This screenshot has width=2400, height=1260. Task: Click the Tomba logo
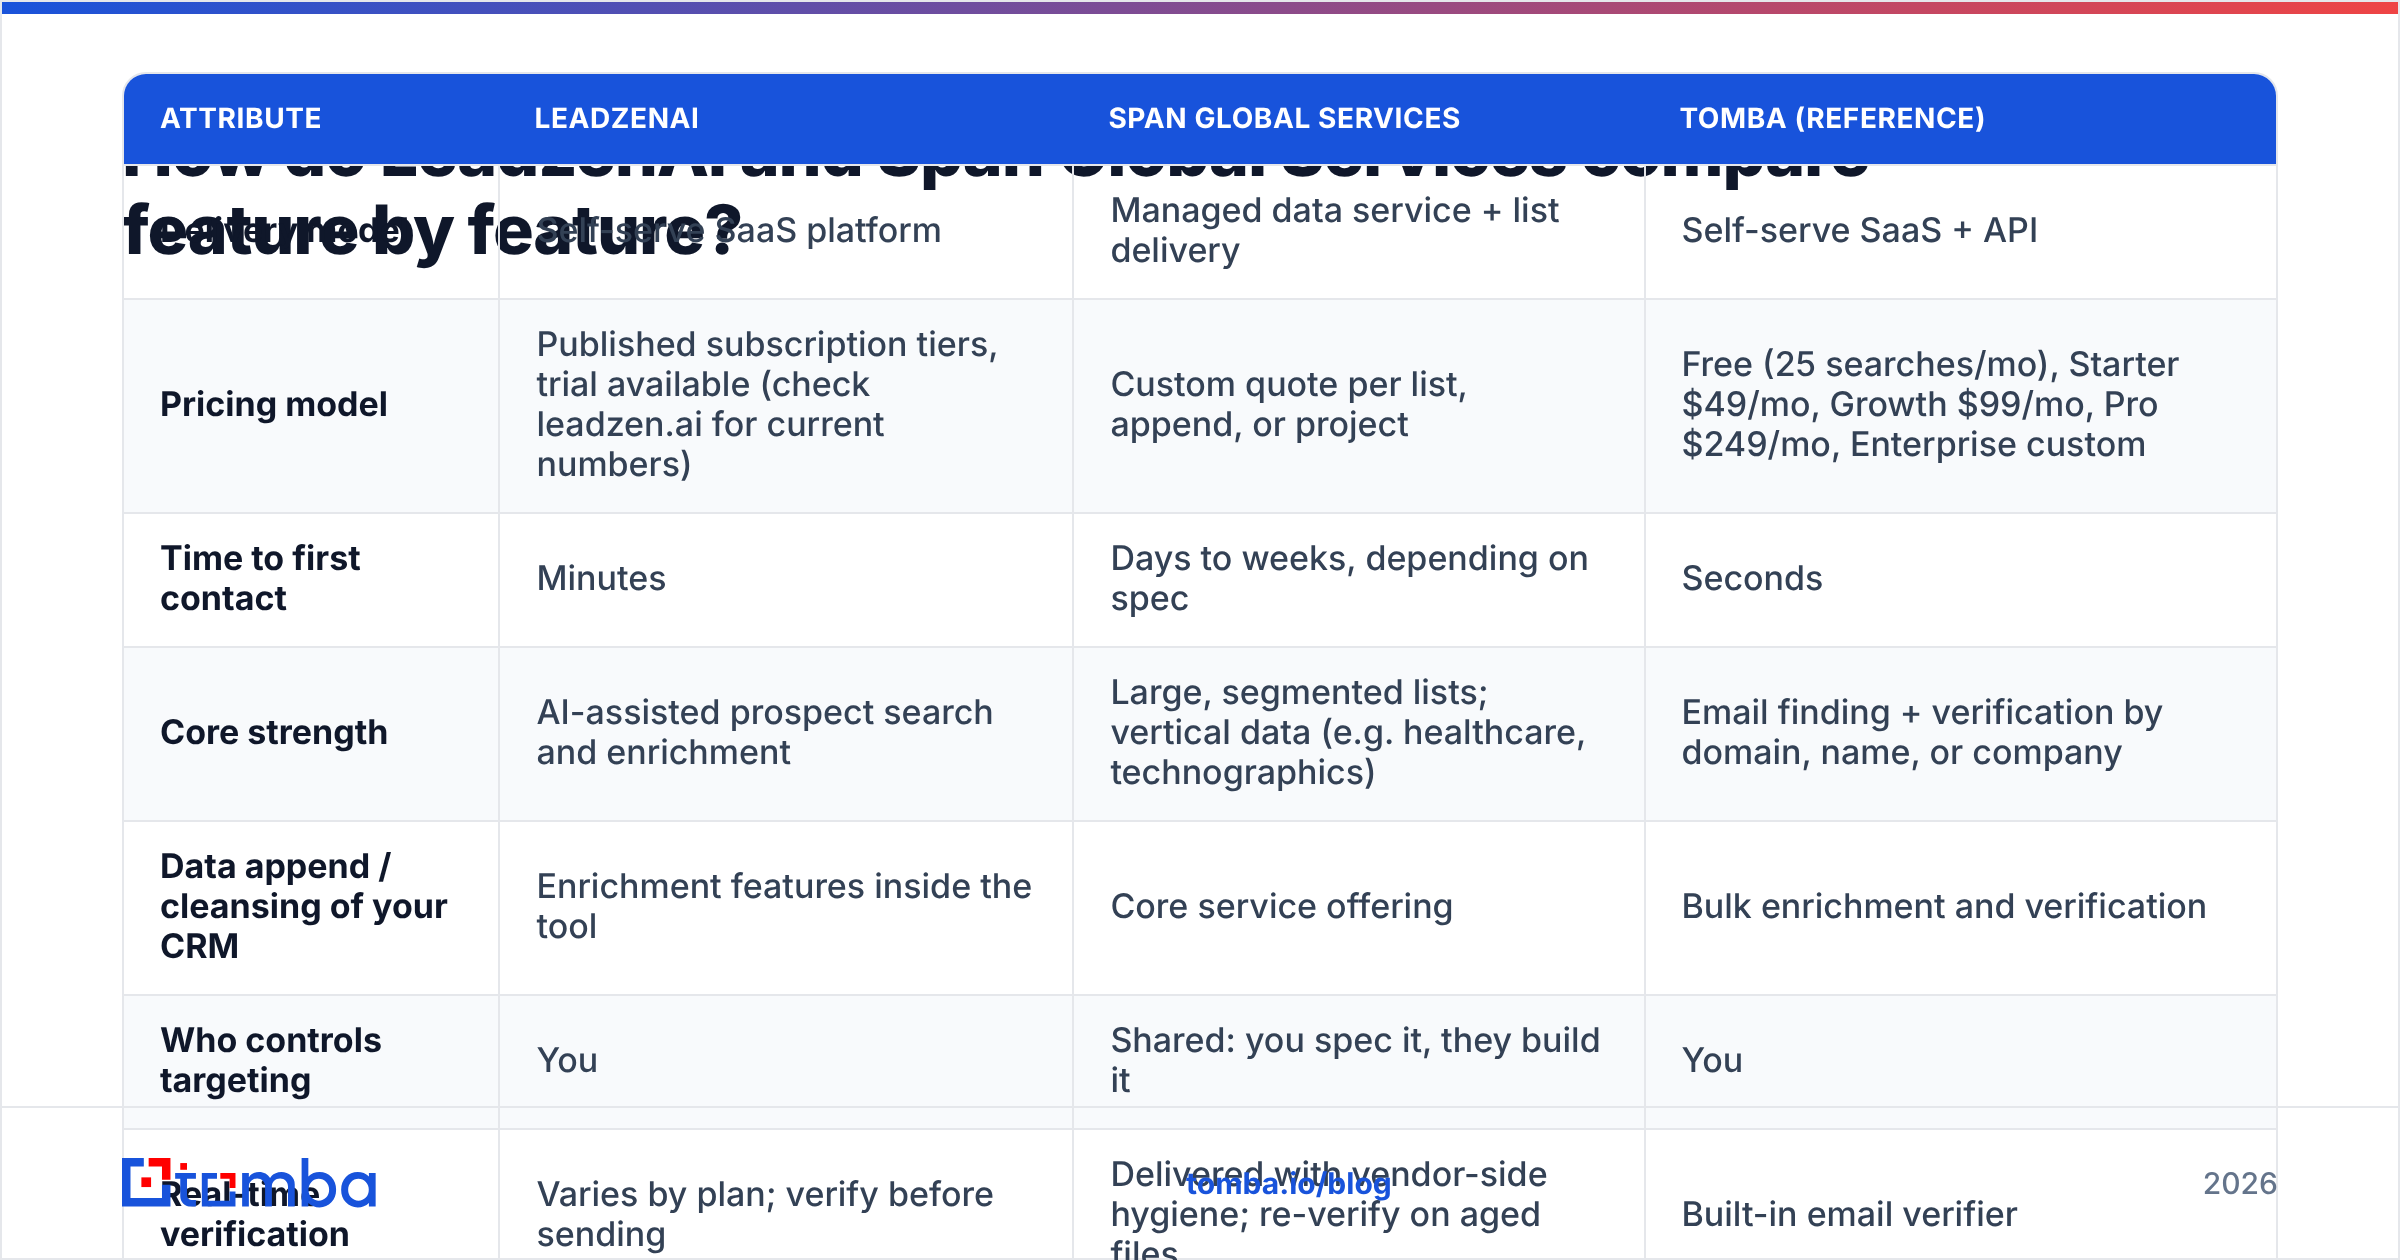click(249, 1184)
